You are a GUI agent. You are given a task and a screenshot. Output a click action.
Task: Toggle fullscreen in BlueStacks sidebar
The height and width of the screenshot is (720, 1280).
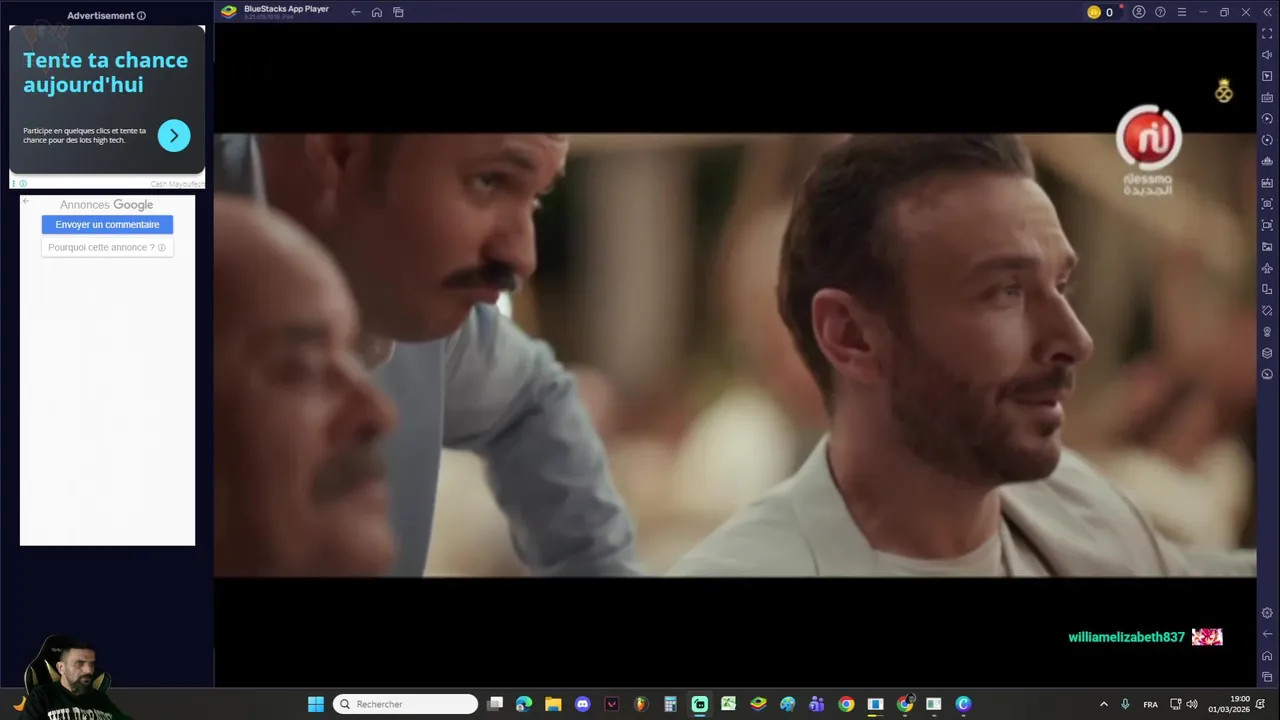click(1267, 34)
